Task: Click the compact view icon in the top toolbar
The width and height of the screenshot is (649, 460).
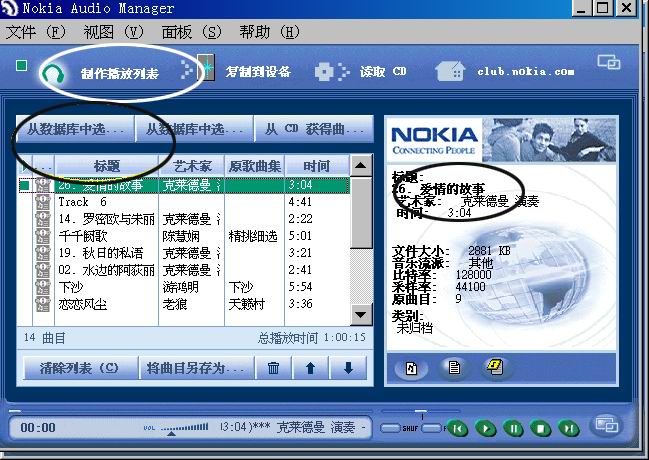Action: pyautogui.click(x=608, y=63)
